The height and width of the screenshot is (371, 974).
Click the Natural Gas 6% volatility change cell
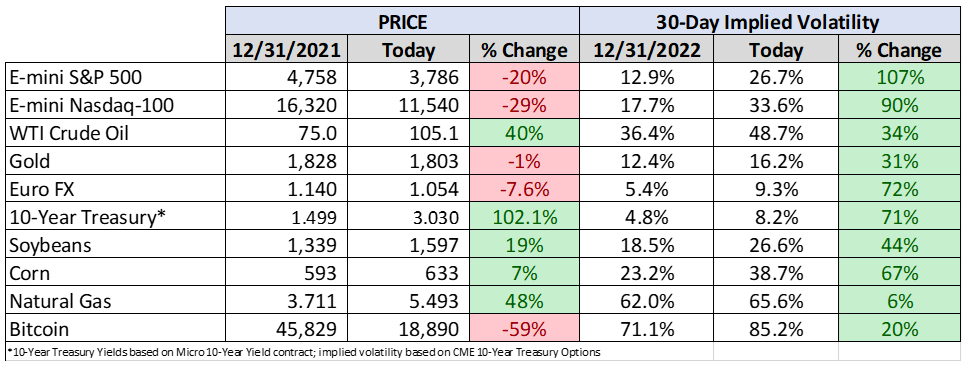point(899,301)
